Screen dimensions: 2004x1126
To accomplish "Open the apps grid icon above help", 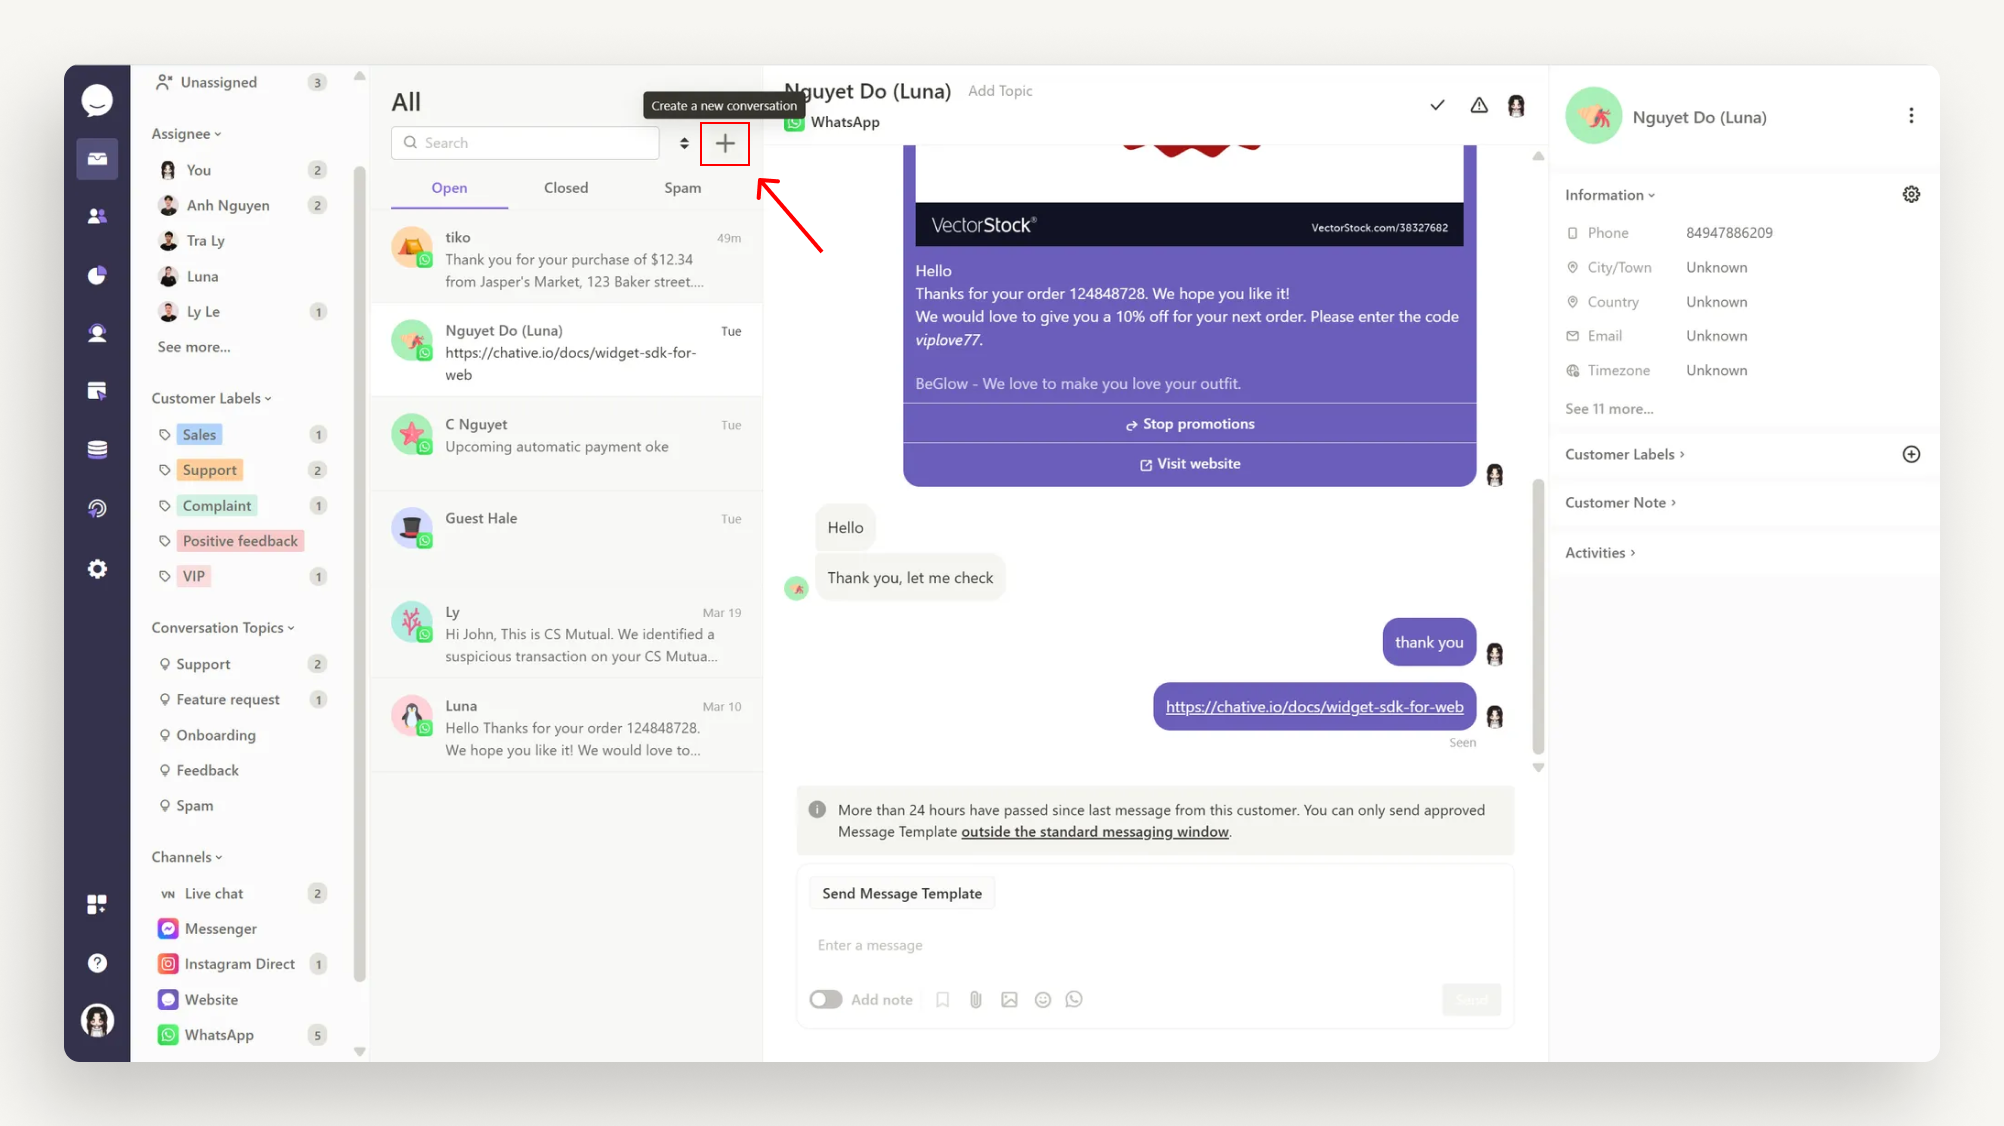I will click(97, 903).
